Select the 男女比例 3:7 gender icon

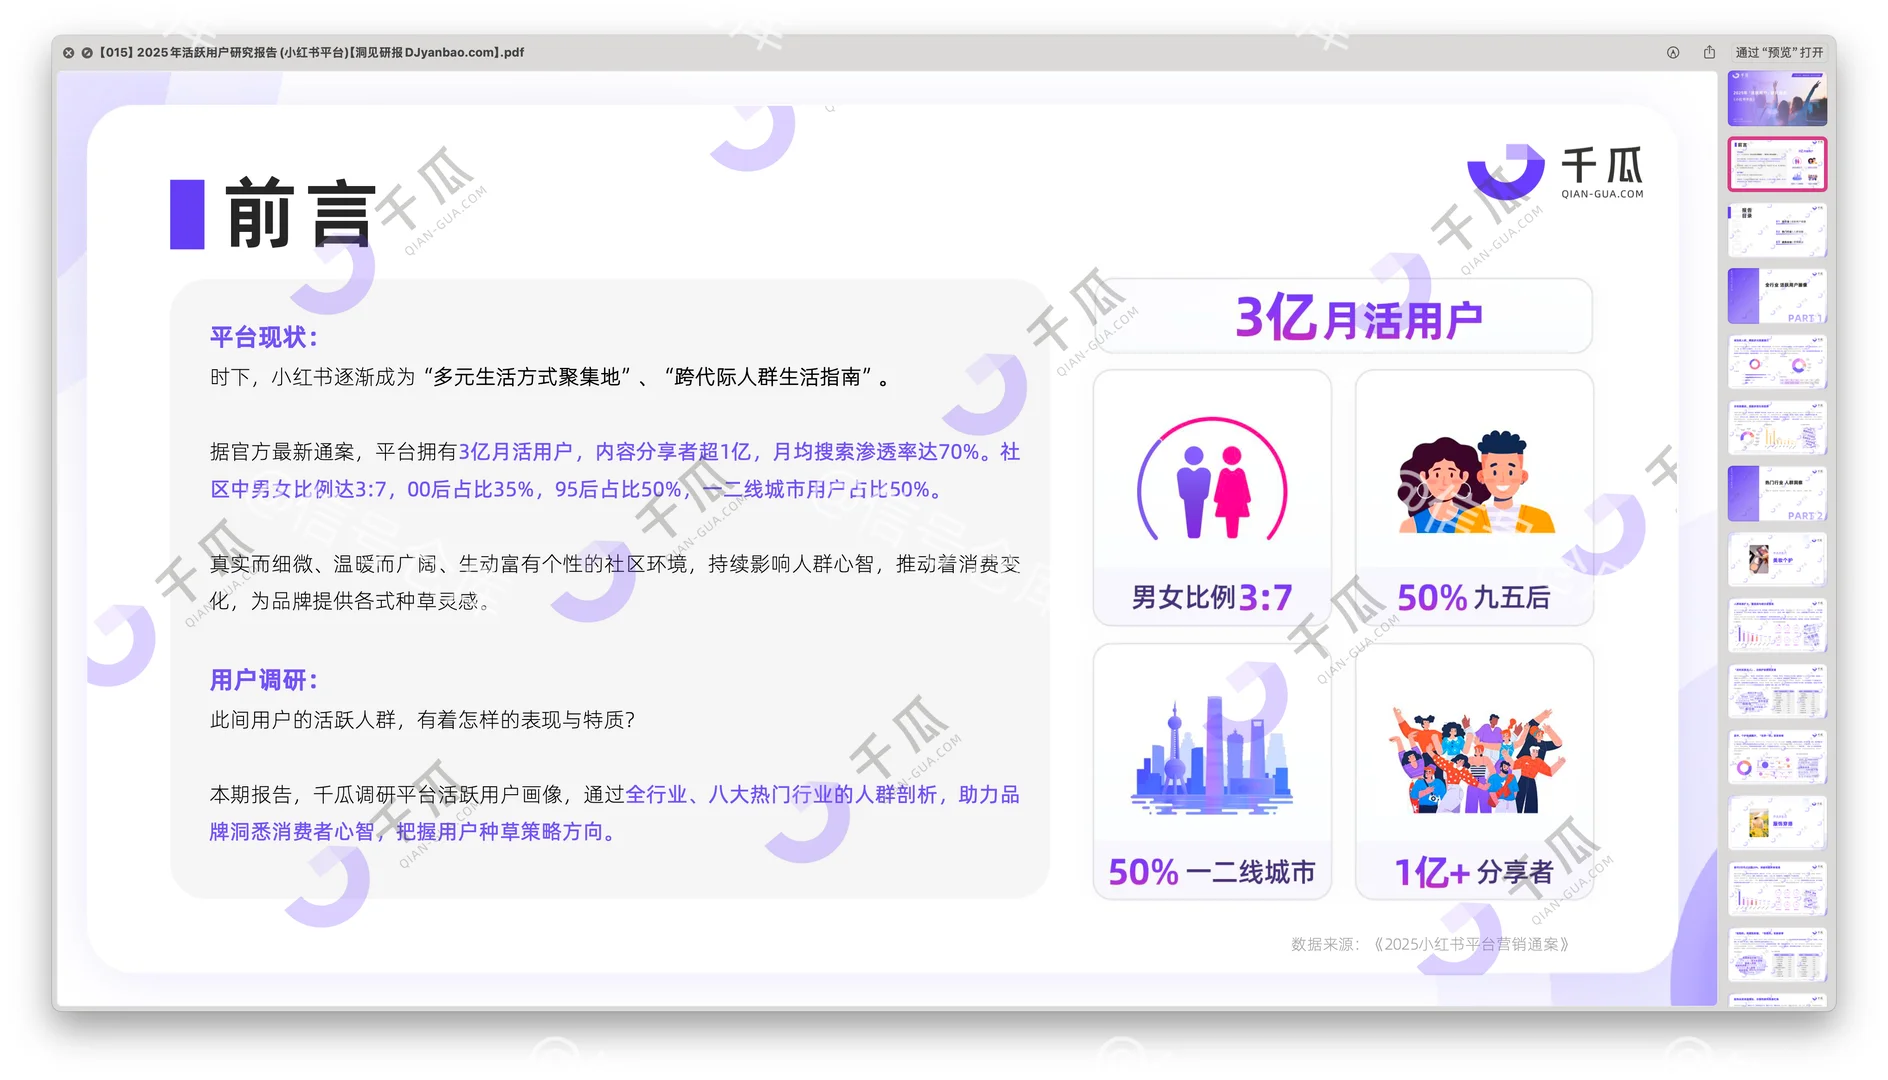point(1211,477)
